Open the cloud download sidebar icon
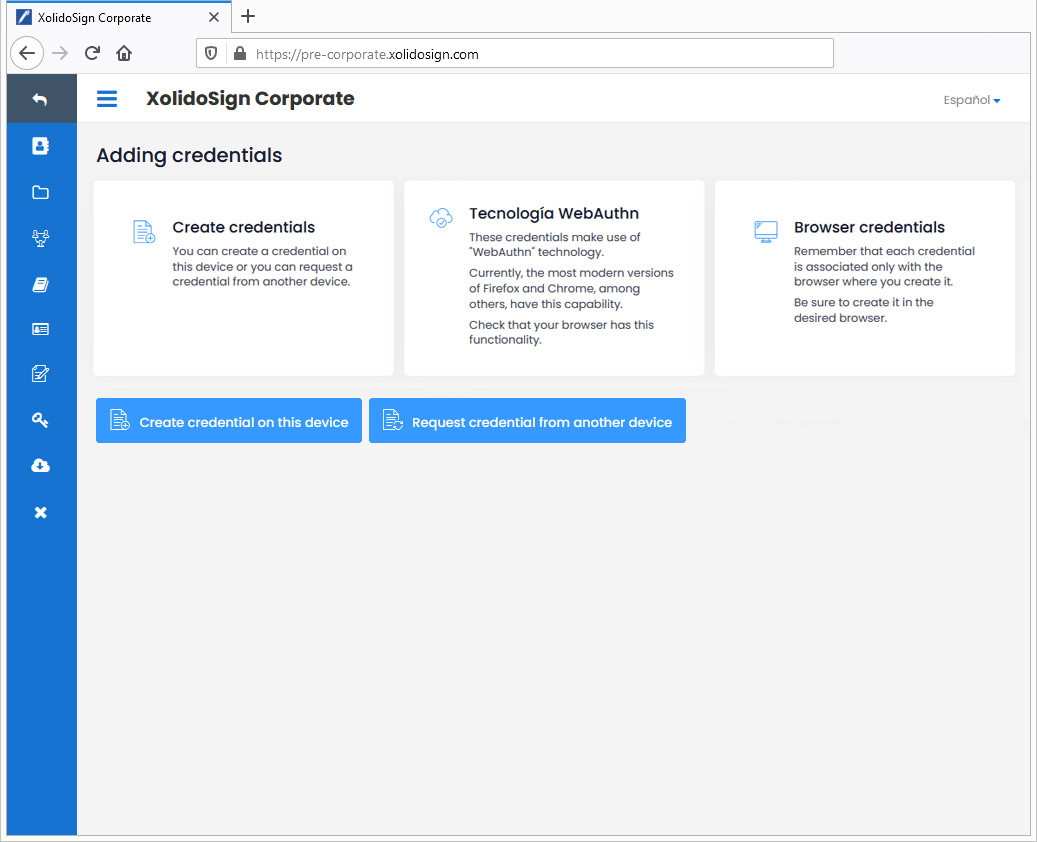This screenshot has width=1037, height=842. 40,466
